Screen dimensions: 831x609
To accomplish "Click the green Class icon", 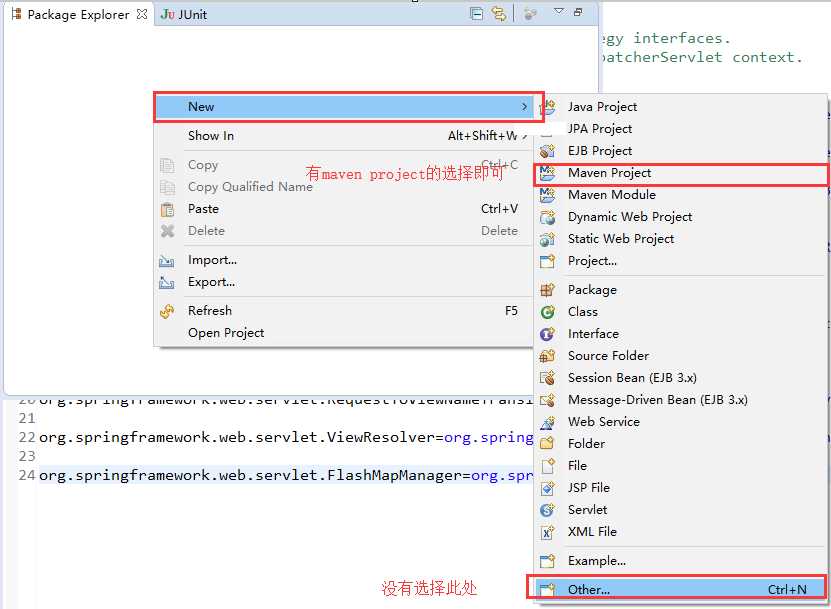I will [547, 312].
